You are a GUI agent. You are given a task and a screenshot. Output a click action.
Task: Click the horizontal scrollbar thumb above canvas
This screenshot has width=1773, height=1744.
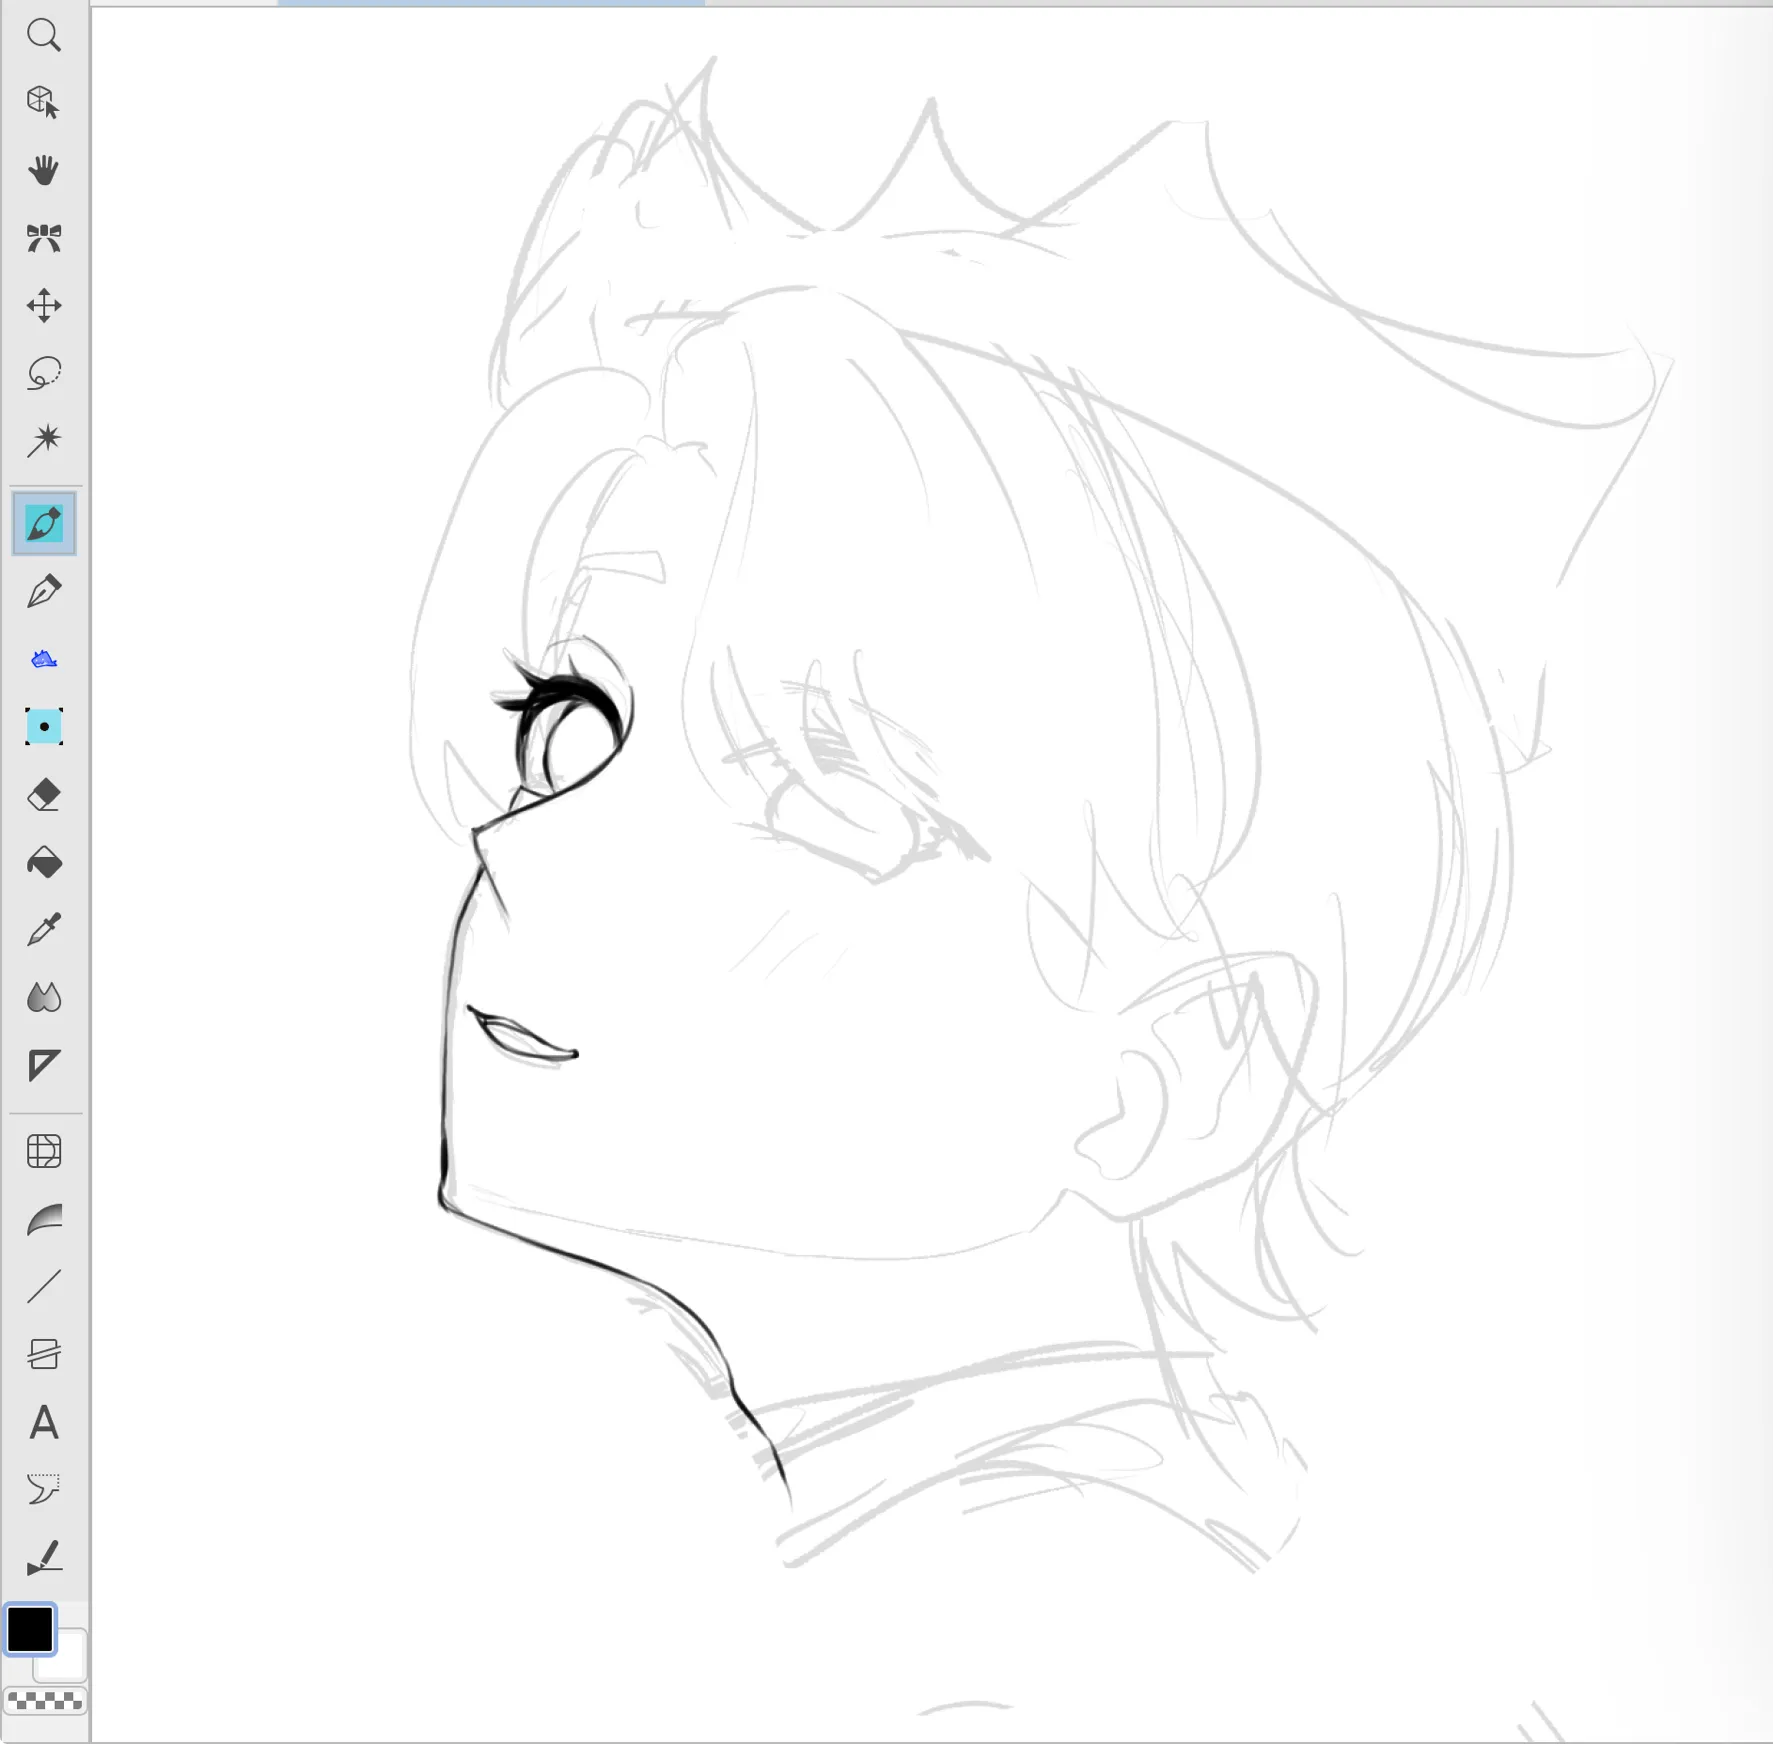tap(491, 3)
